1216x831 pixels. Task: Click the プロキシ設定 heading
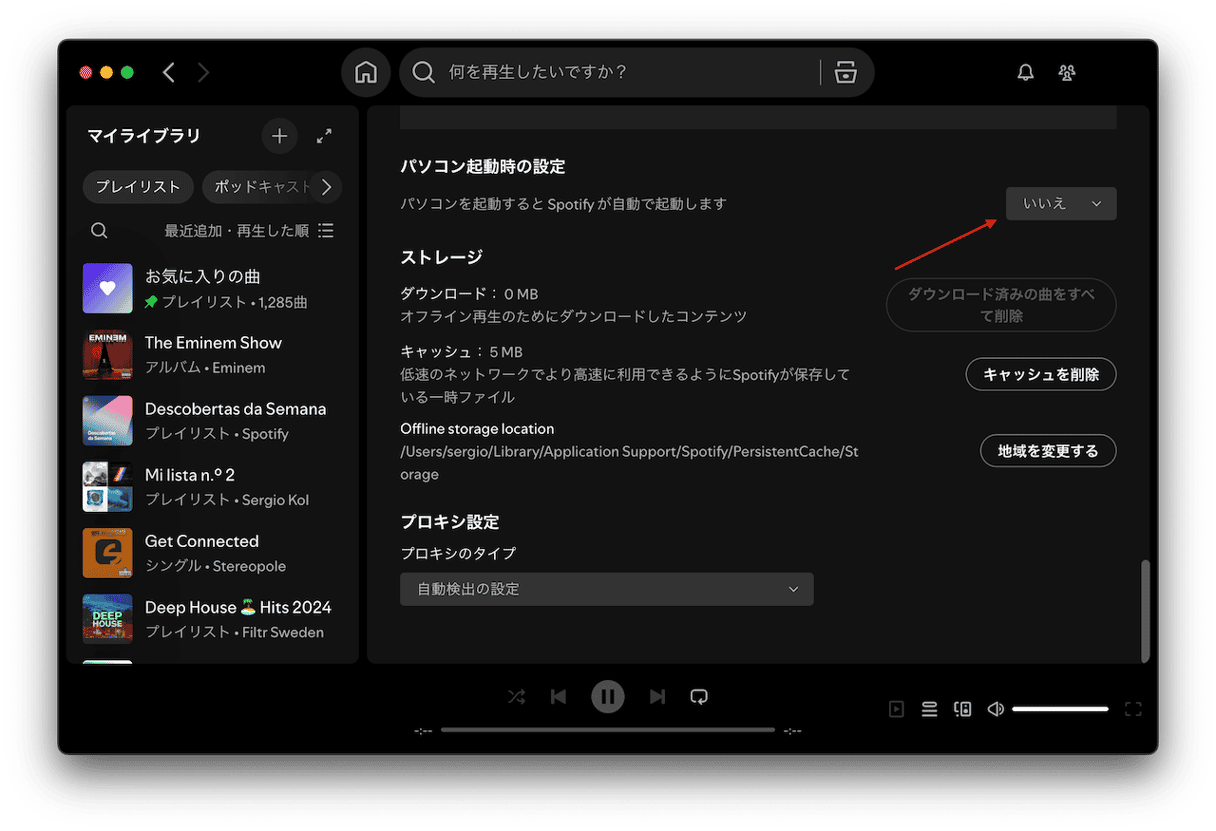tap(449, 522)
